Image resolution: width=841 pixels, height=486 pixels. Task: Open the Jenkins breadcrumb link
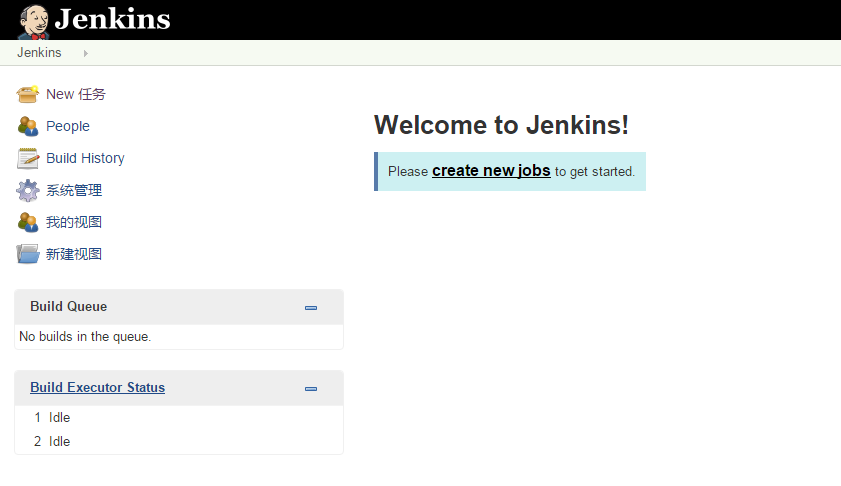(x=39, y=53)
